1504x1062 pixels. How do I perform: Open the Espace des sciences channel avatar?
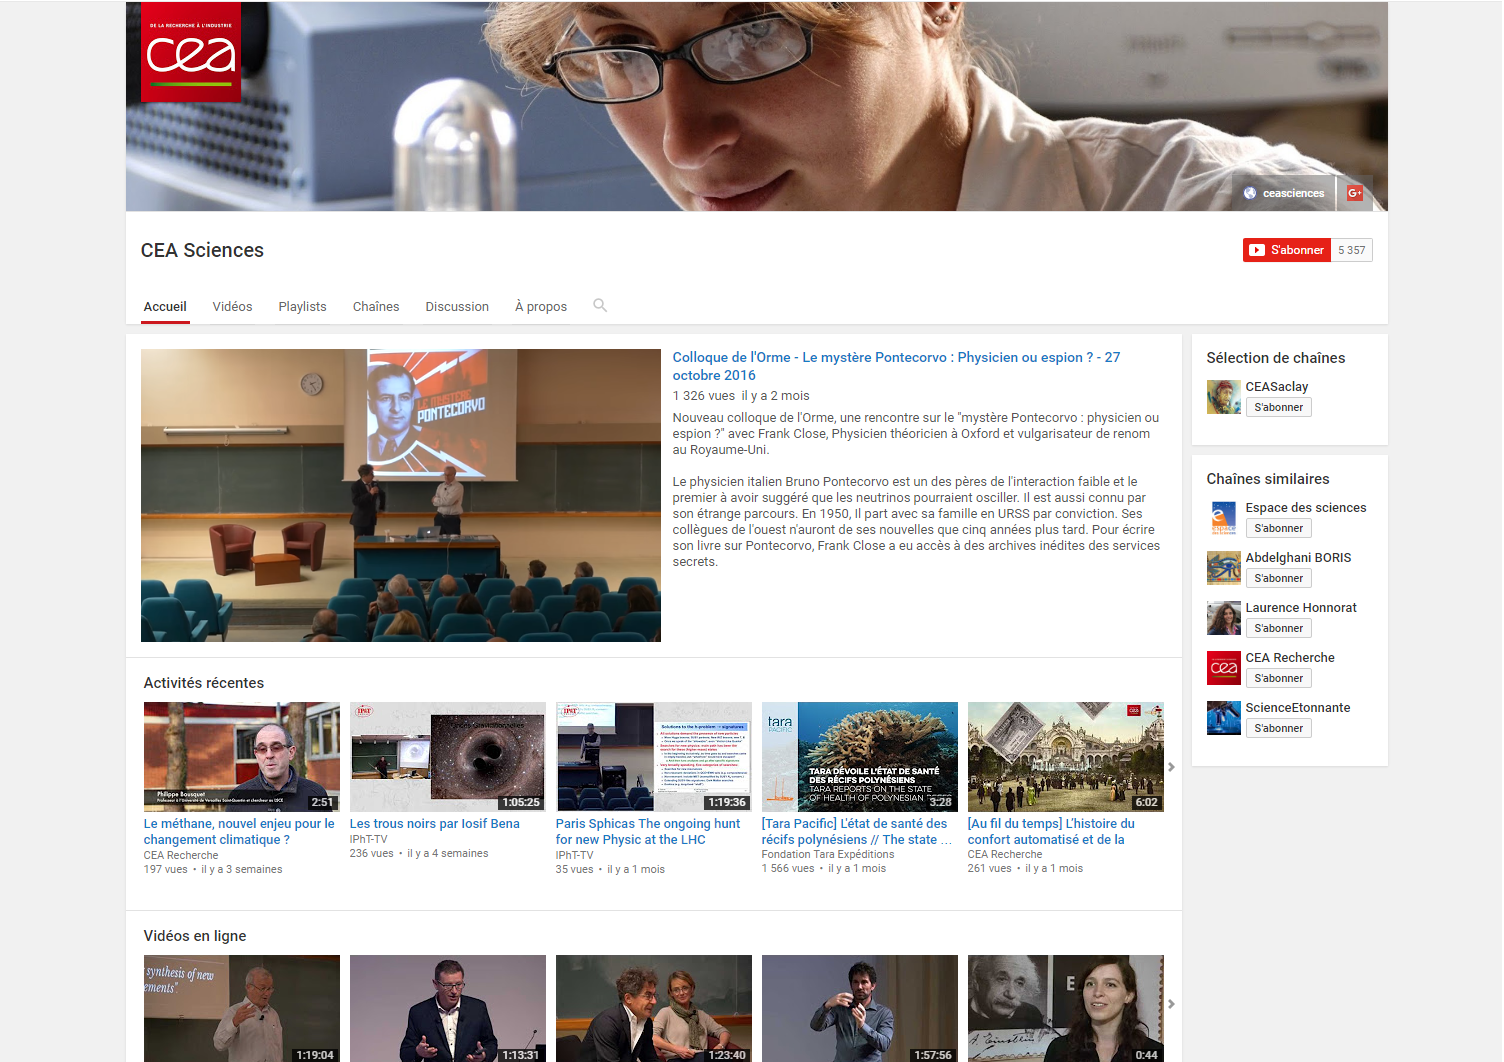click(1223, 518)
